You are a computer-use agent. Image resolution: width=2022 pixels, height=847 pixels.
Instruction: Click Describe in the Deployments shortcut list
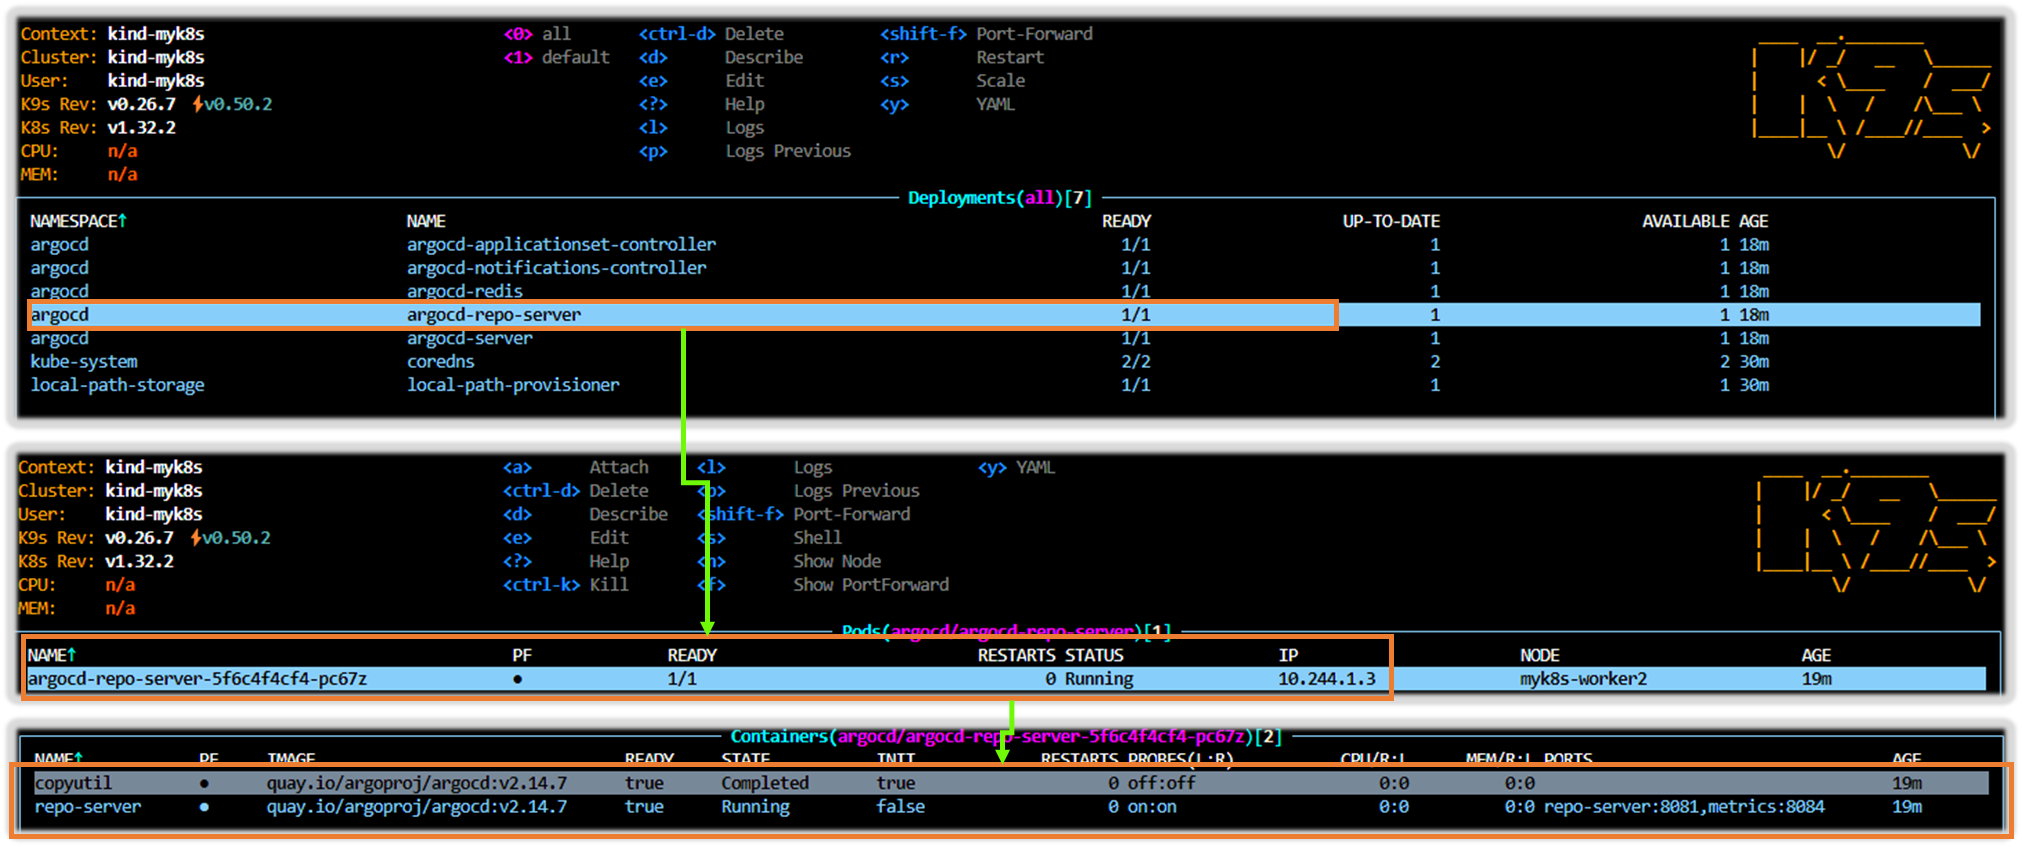point(764,58)
